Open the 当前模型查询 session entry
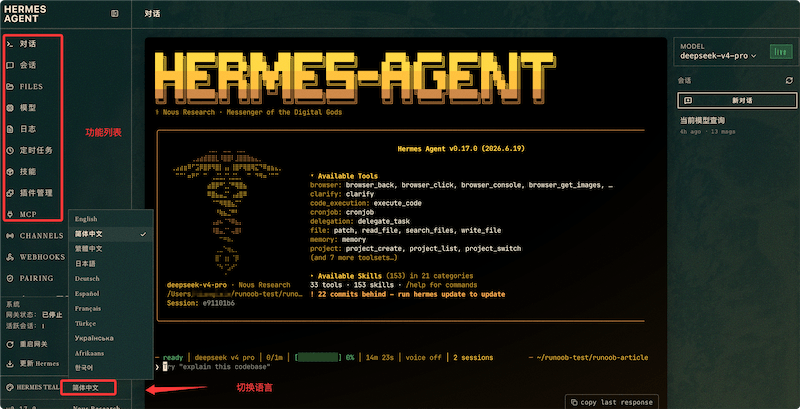This screenshot has height=409, width=800. (x=703, y=121)
